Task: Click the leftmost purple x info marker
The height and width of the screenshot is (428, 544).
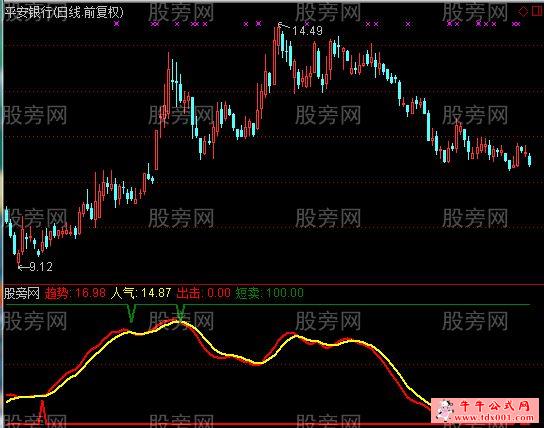Action: click(117, 24)
